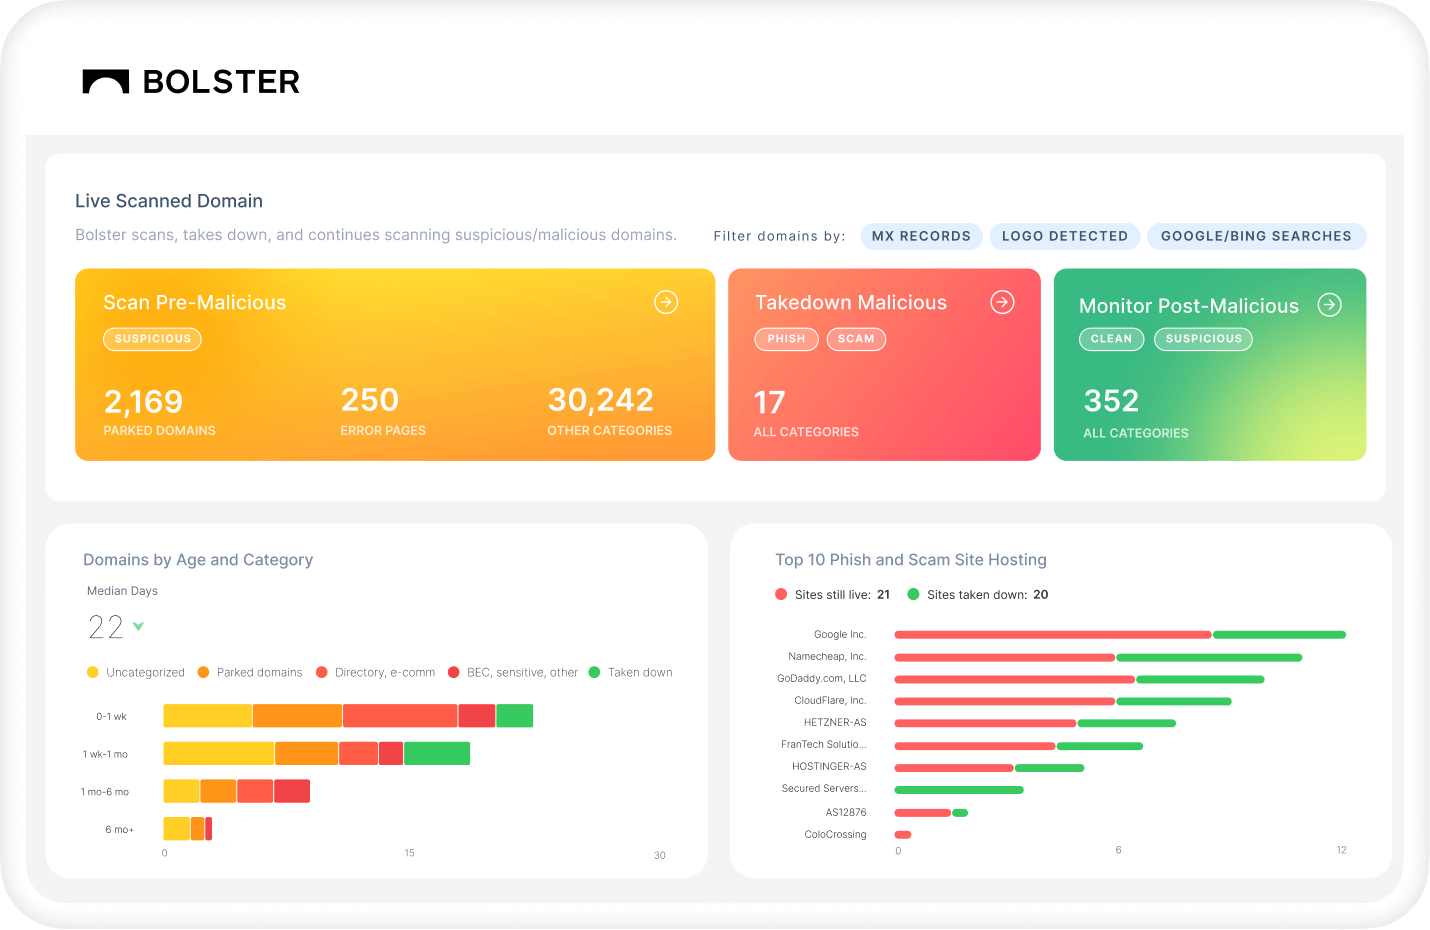Image resolution: width=1430 pixels, height=930 pixels.
Task: Click the CLEAN tag in Monitor Post-Malicious
Action: 1111,339
